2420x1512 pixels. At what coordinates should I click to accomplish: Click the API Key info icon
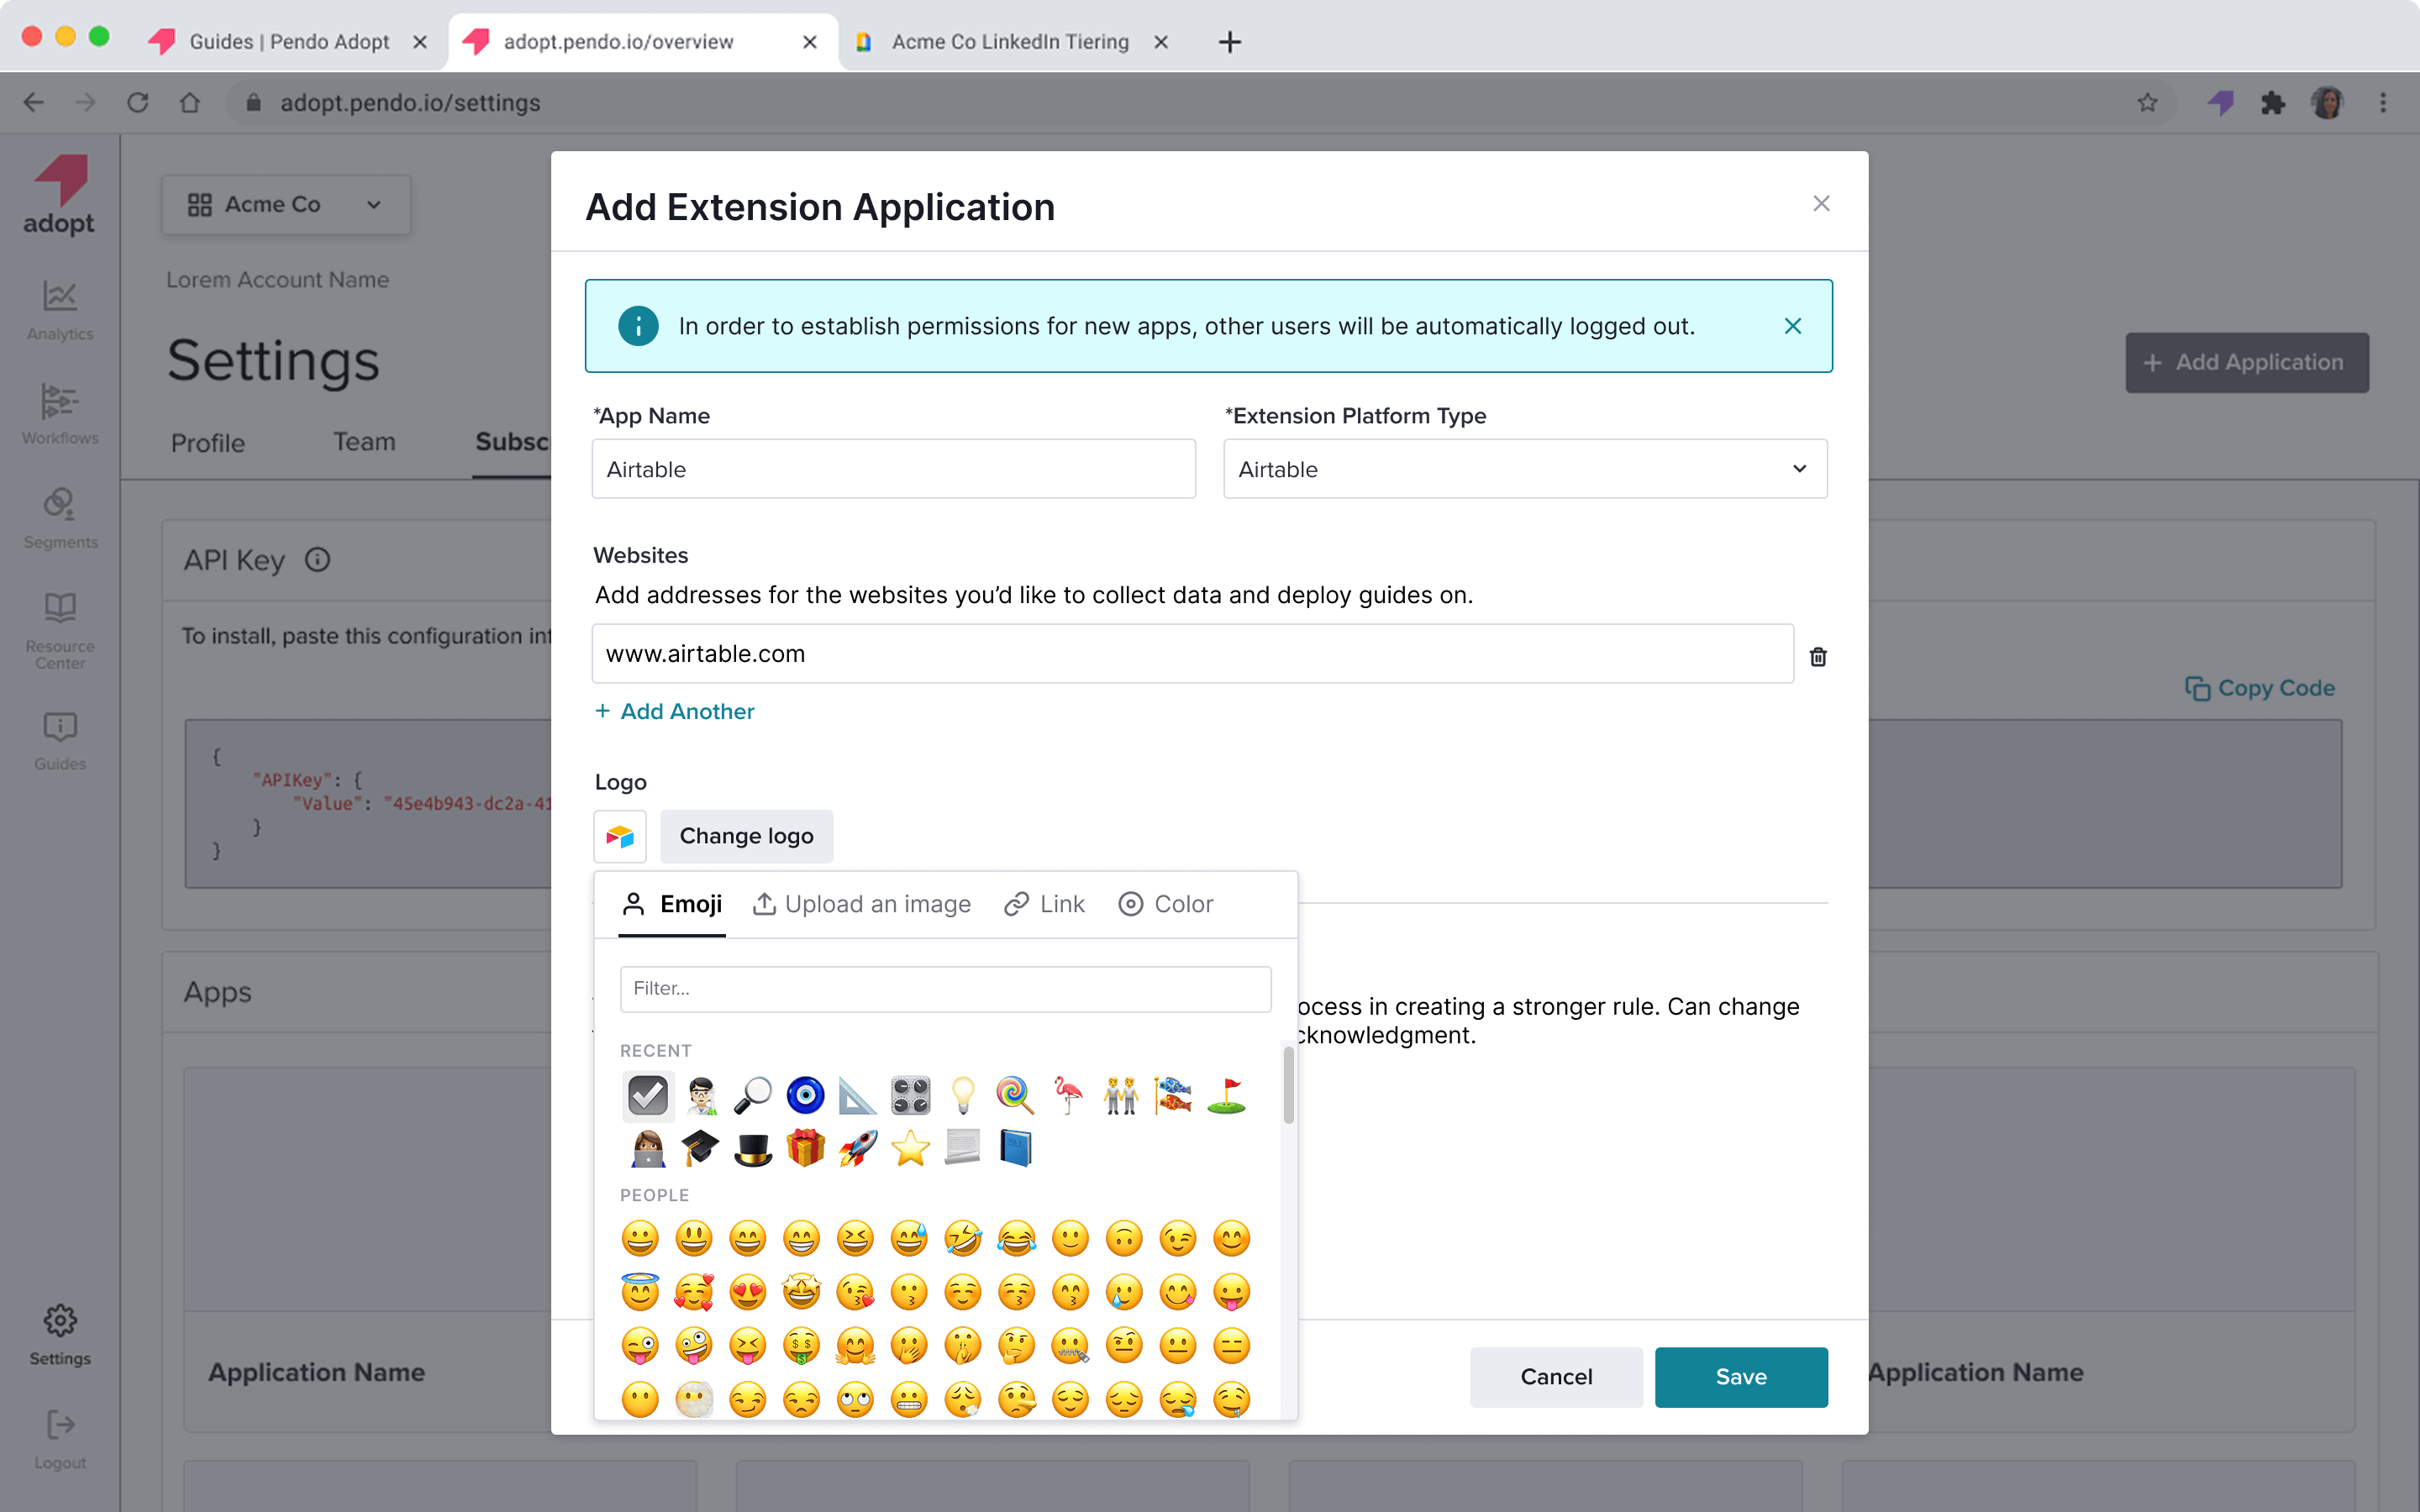317,560
